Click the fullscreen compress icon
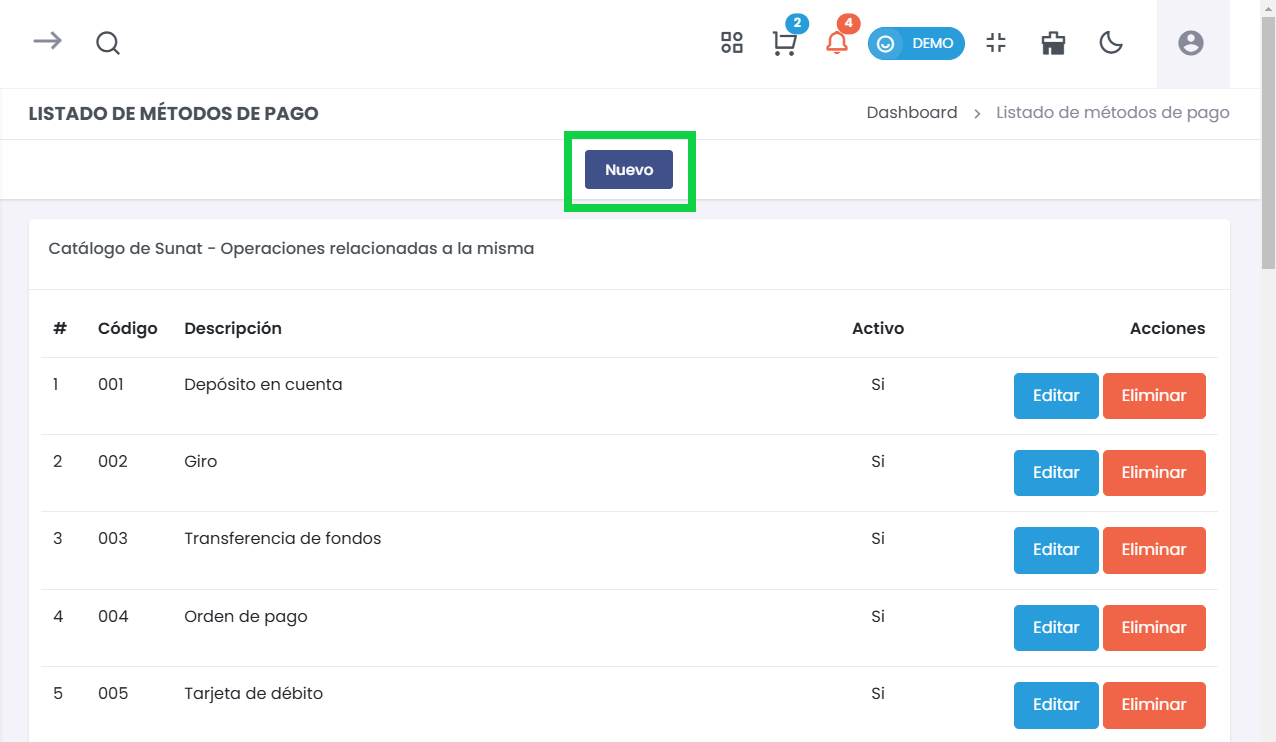The height and width of the screenshot is (742, 1276). coord(996,43)
